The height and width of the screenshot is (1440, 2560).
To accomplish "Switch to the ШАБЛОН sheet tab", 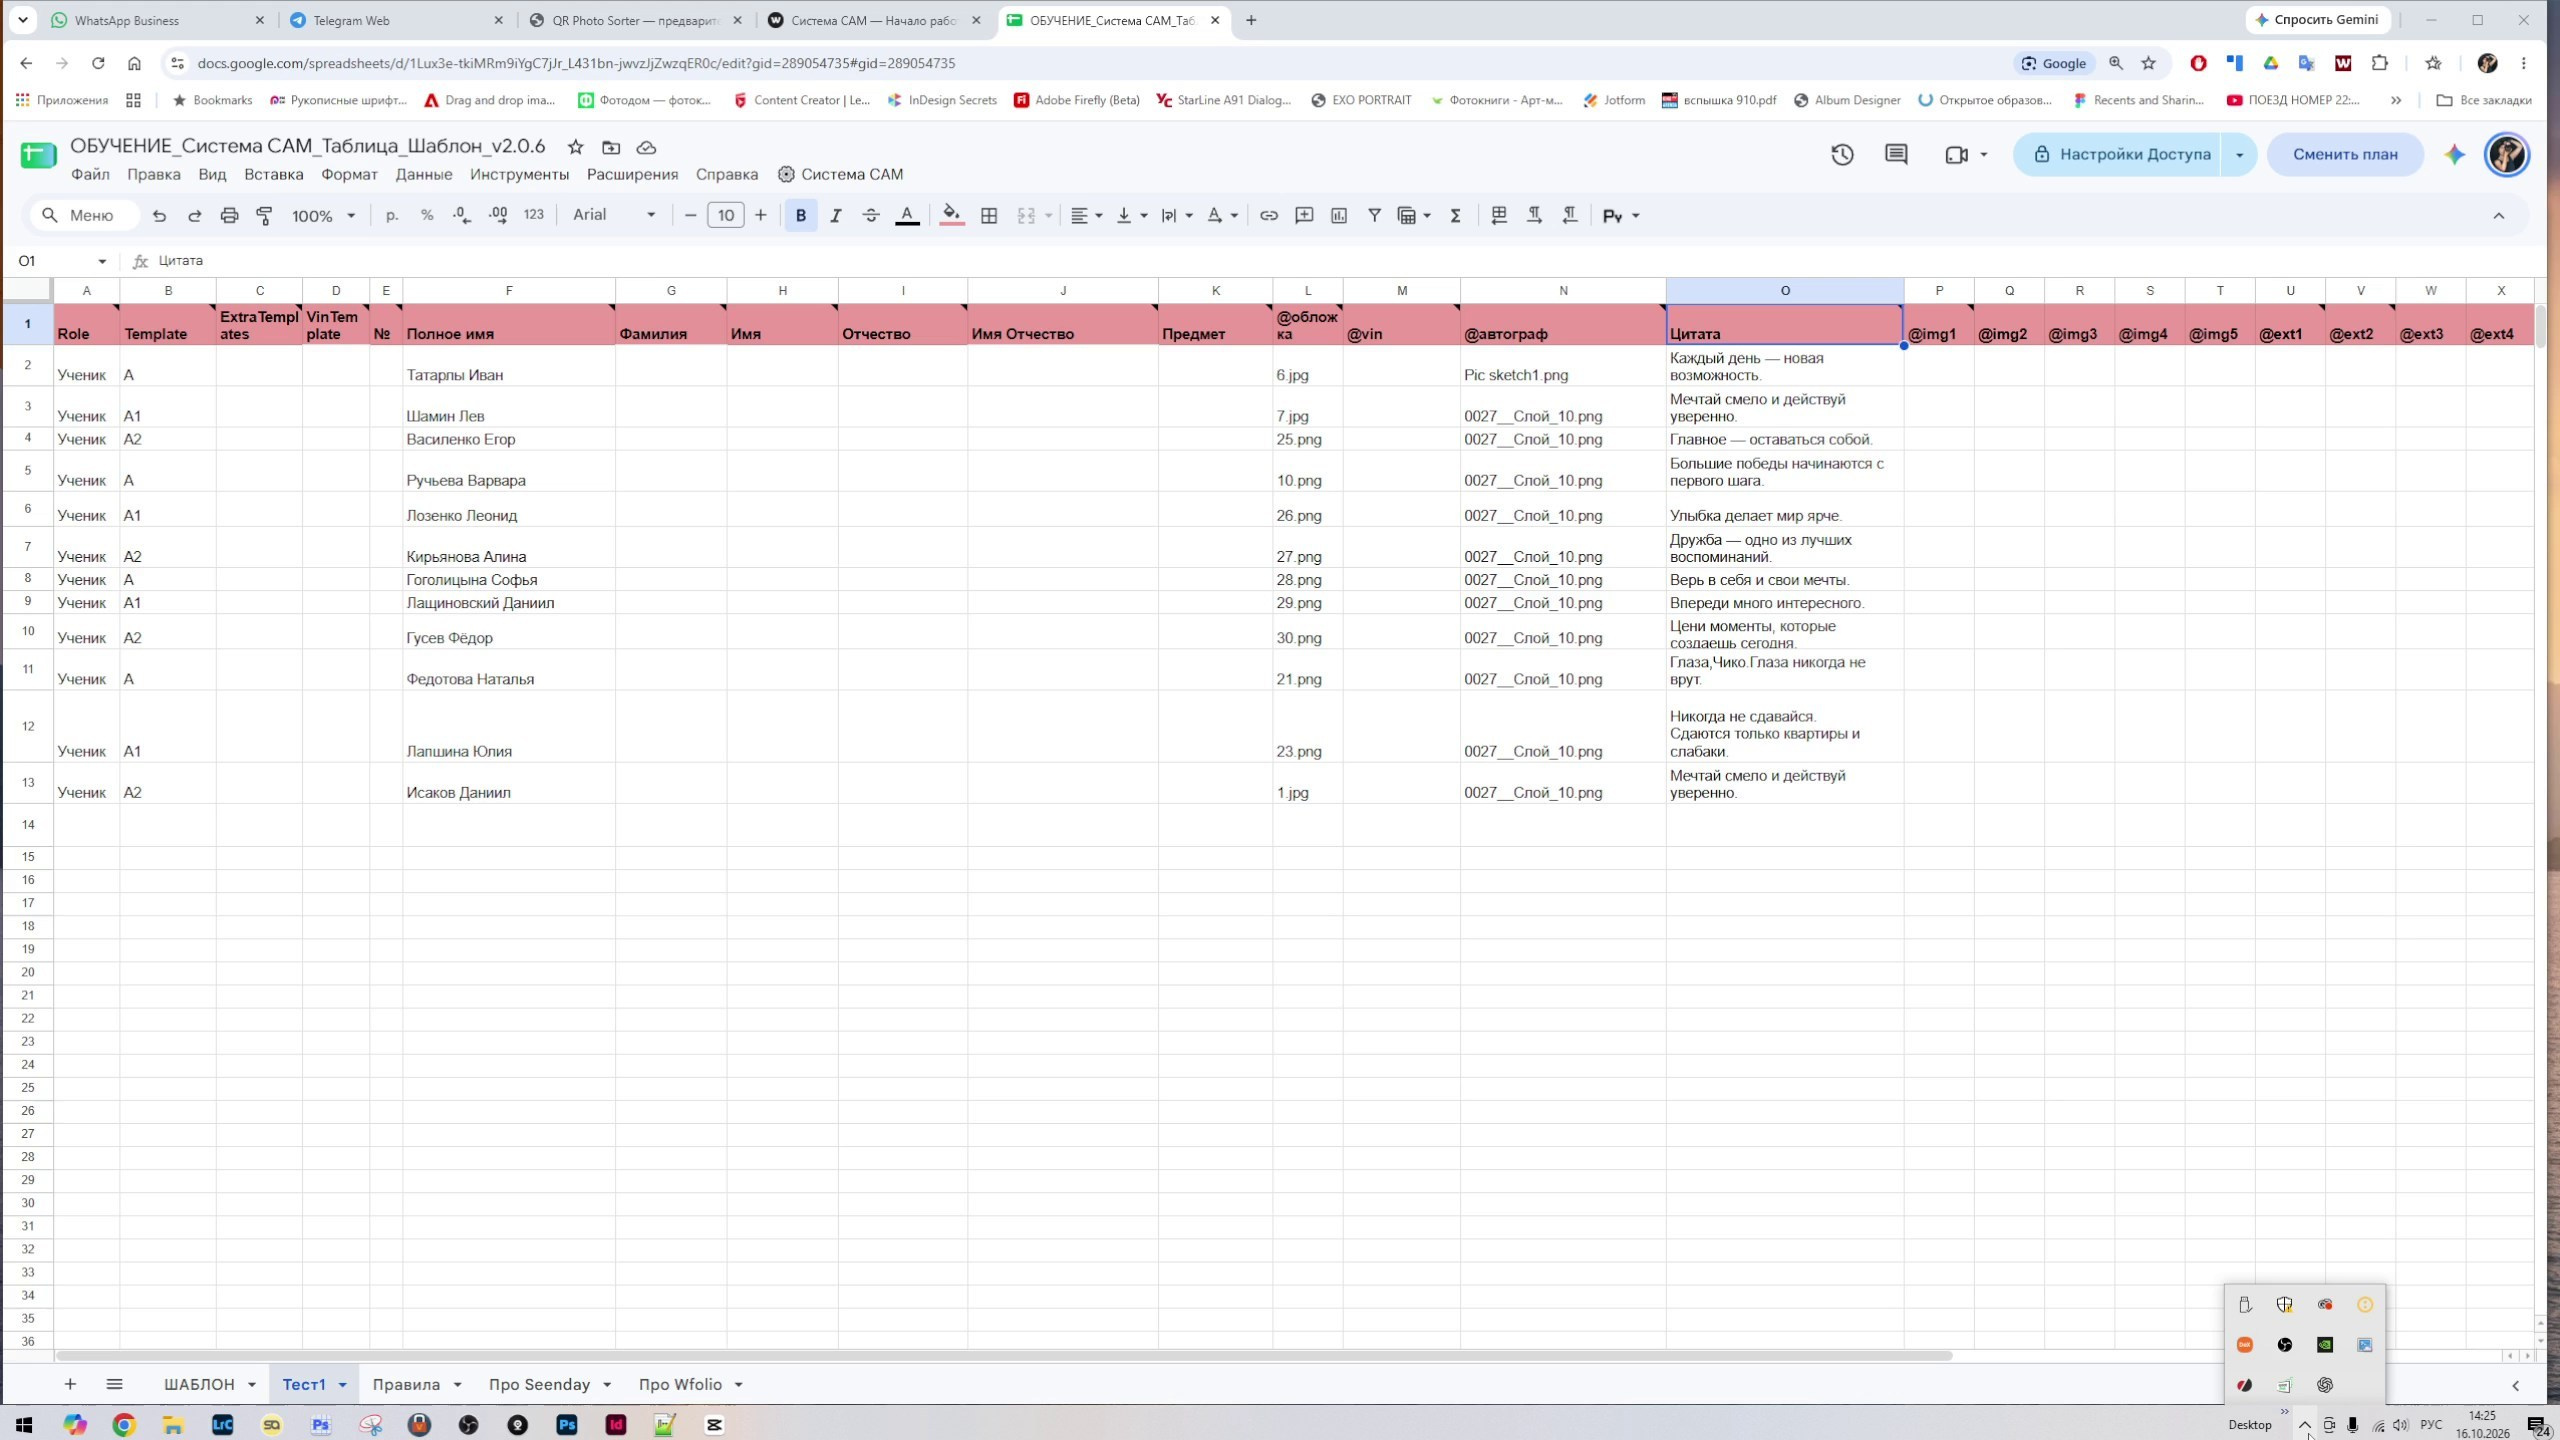I will [199, 1385].
